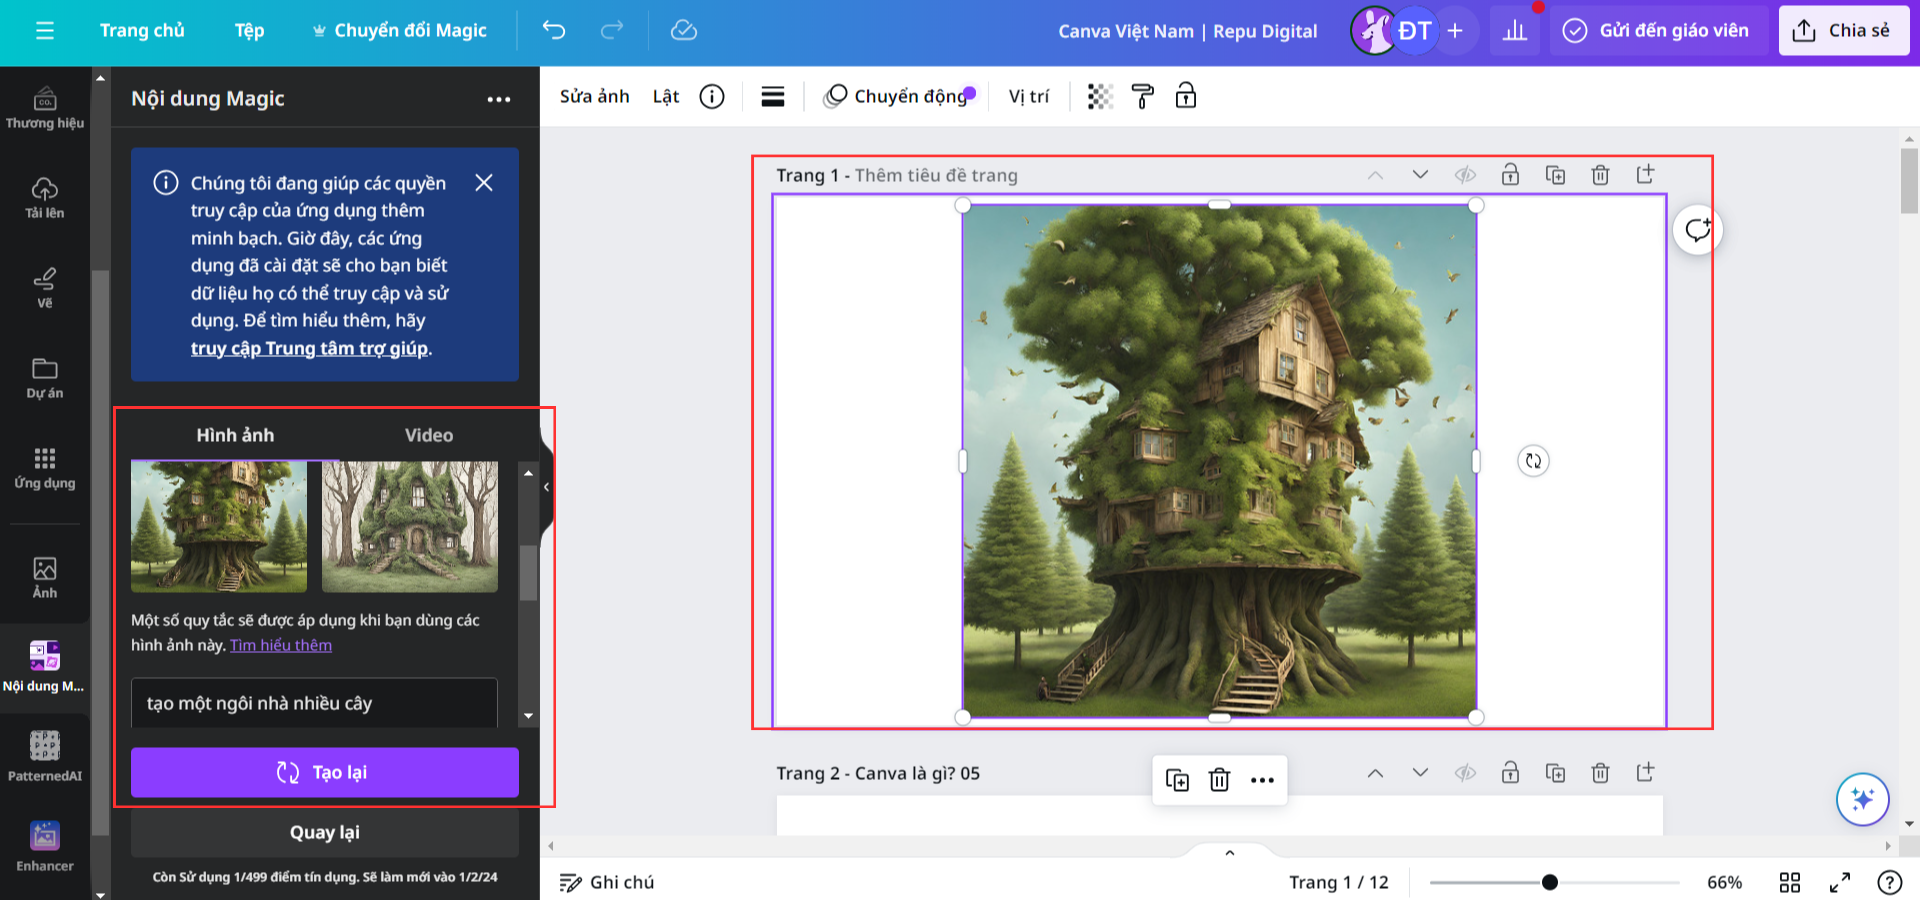Select the copy style paint roller icon
Viewport: 1920px width, 900px height.
1142,96
